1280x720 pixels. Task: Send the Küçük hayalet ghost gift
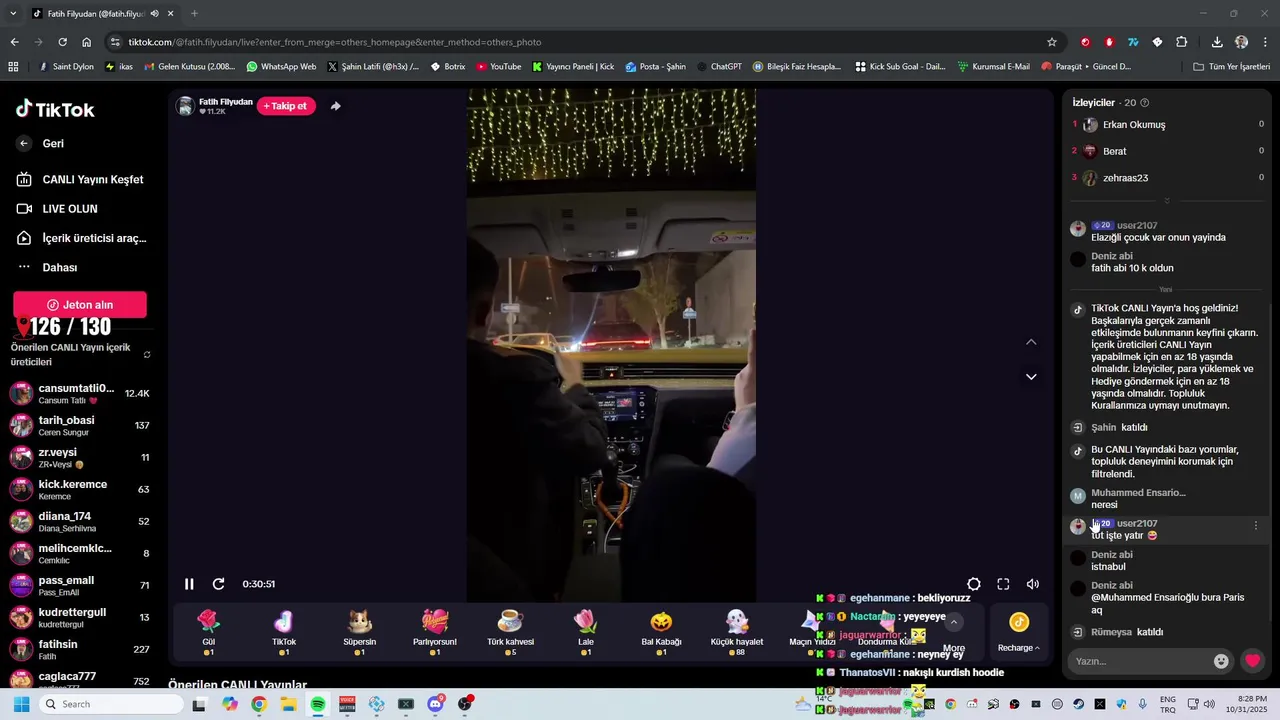[737, 632]
